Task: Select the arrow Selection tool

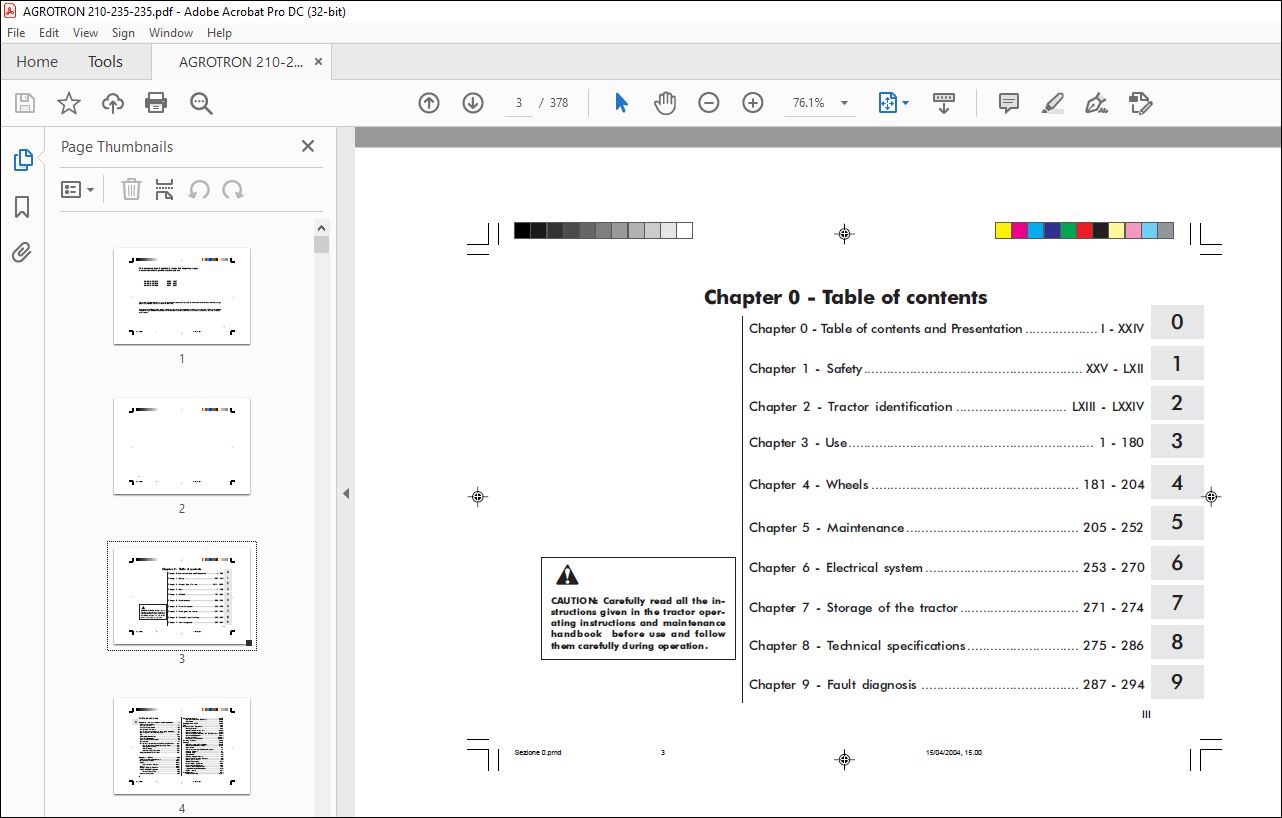Action: (621, 103)
